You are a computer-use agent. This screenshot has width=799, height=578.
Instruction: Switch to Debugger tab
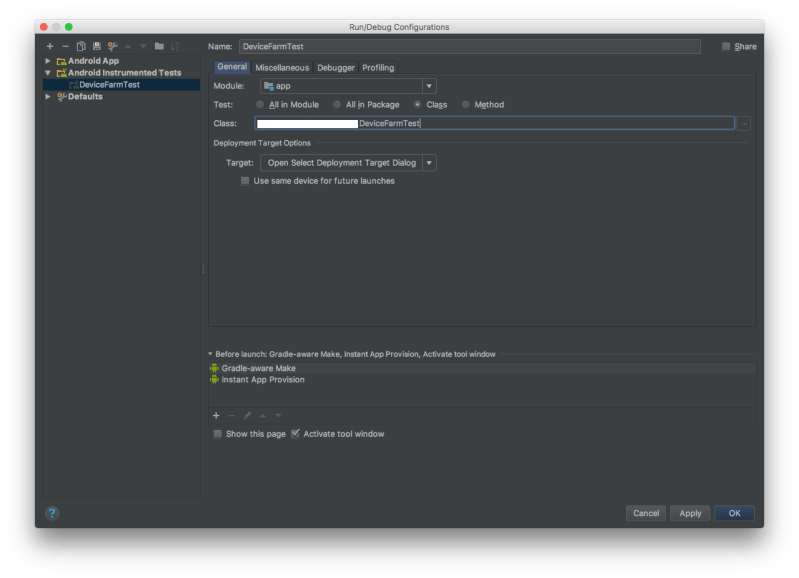(x=336, y=67)
